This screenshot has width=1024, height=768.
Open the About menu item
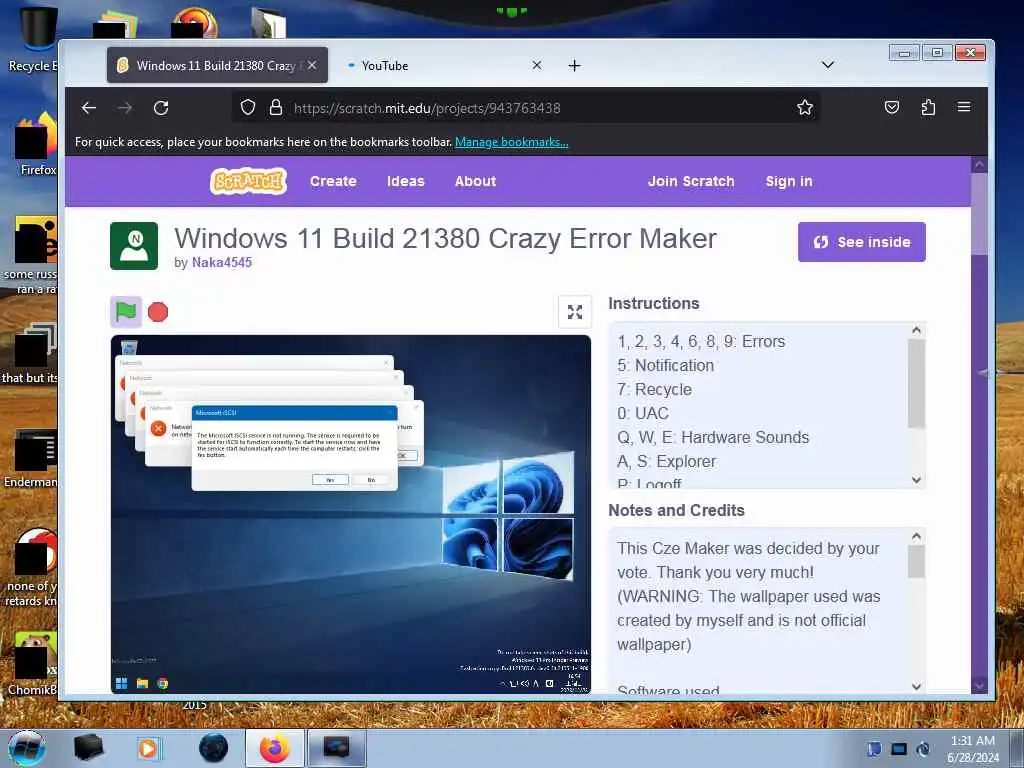(x=475, y=181)
